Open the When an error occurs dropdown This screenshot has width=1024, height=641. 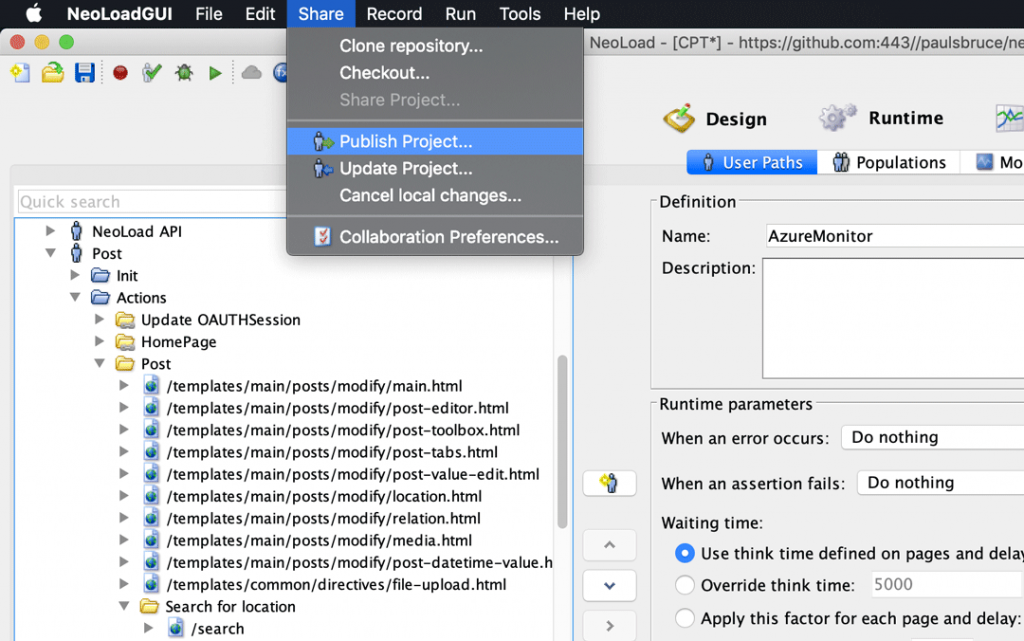click(933, 437)
